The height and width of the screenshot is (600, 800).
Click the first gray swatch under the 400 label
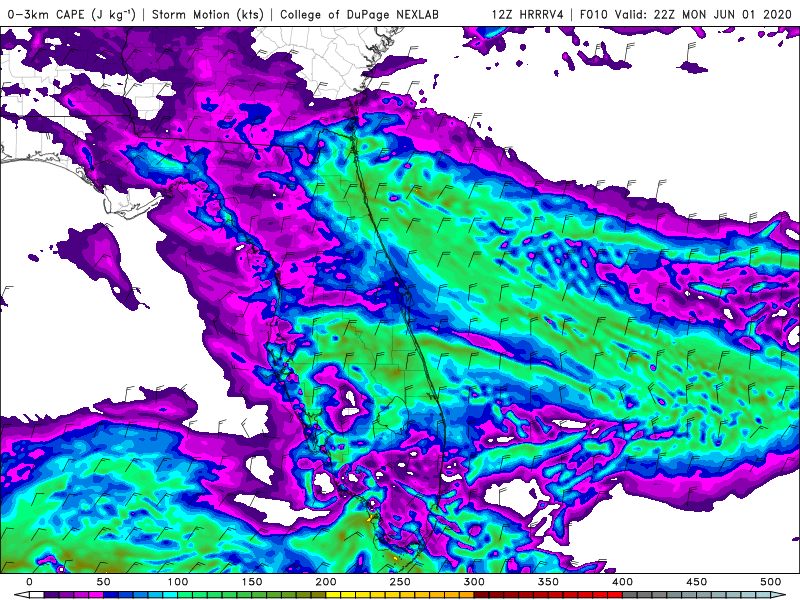[x=630, y=595]
